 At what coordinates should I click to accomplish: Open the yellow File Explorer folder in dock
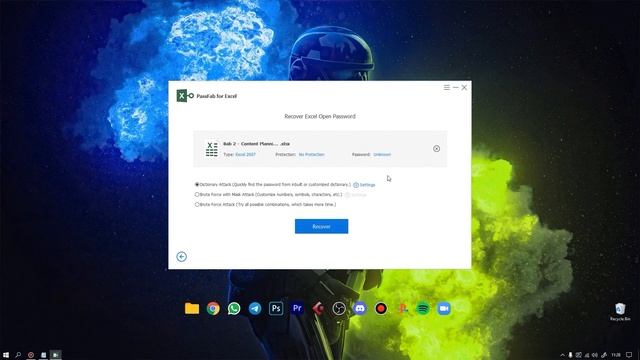pos(192,309)
